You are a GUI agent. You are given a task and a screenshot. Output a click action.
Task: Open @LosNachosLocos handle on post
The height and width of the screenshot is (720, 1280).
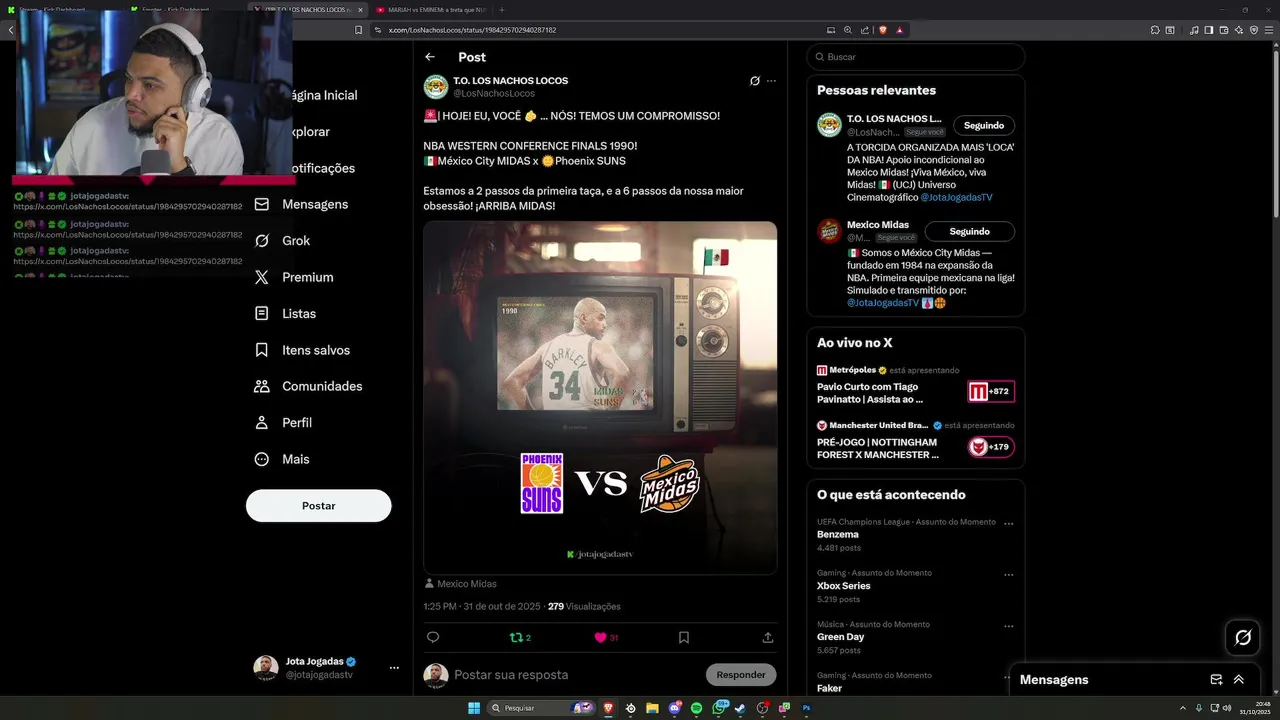[x=494, y=93]
